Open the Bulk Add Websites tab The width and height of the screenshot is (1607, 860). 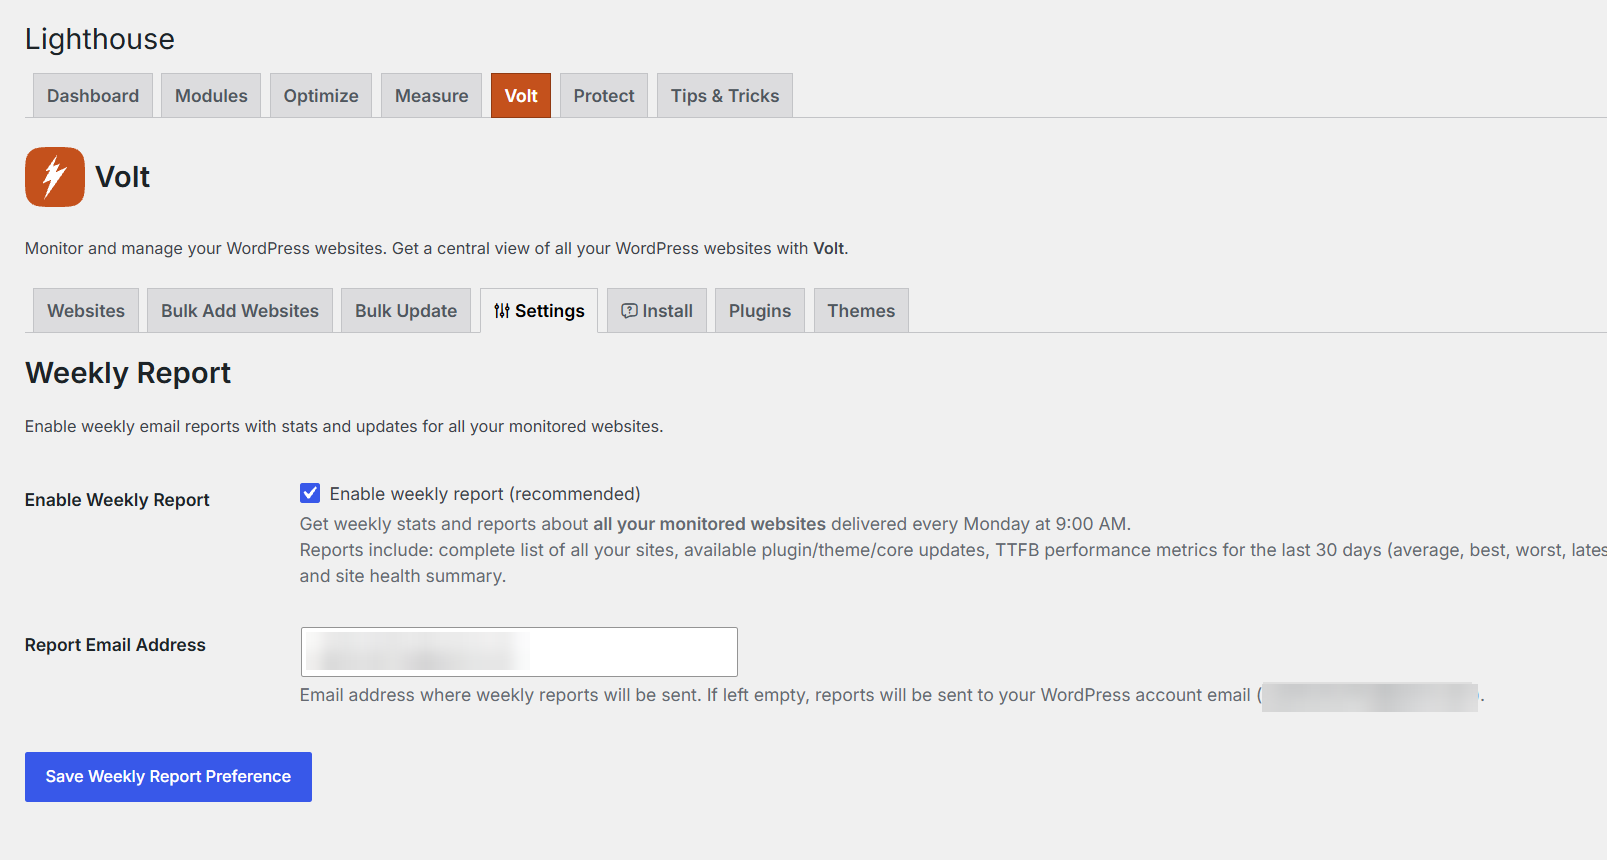pyautogui.click(x=240, y=311)
